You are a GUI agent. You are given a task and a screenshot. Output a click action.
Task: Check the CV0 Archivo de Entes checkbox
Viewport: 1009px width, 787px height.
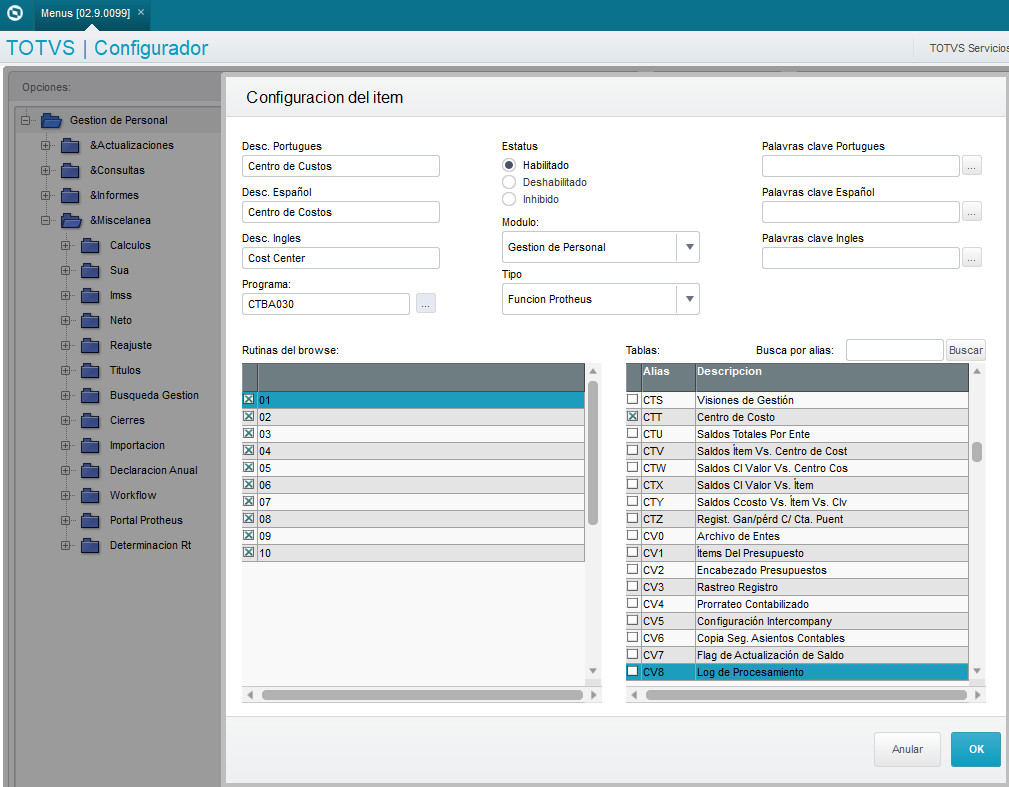pos(633,535)
